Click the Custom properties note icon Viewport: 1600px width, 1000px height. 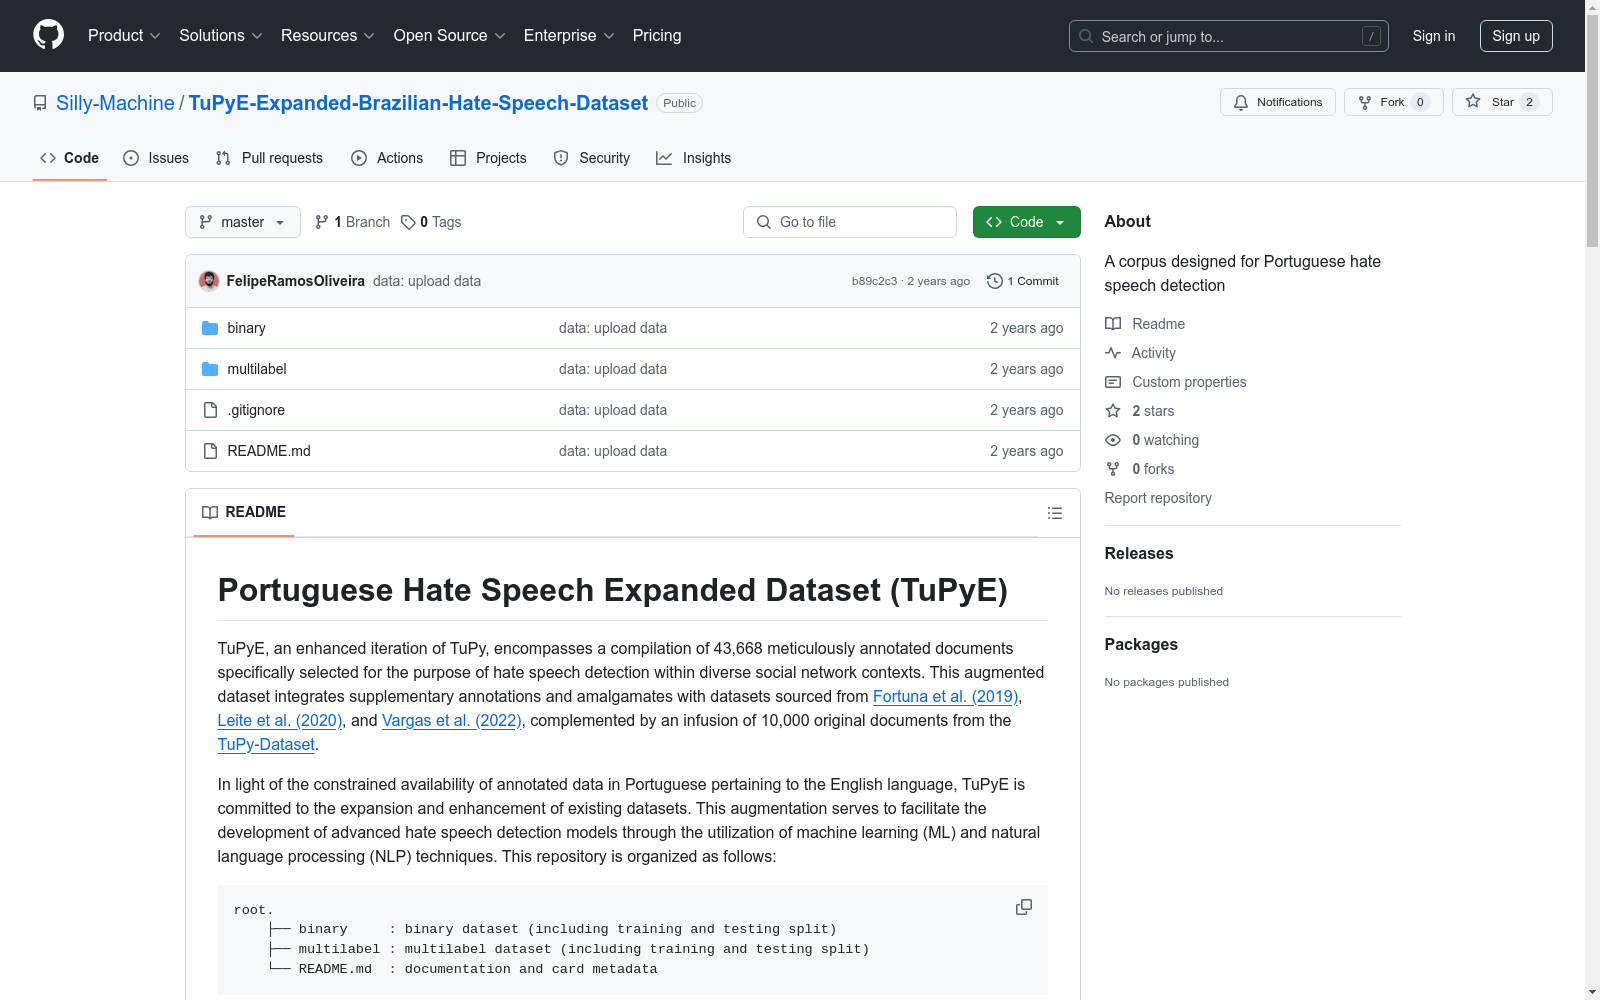1113,382
